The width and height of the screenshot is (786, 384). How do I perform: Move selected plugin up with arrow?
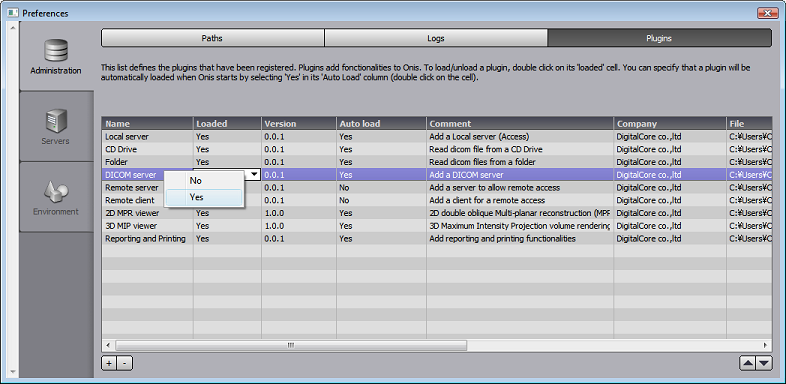[x=747, y=363]
